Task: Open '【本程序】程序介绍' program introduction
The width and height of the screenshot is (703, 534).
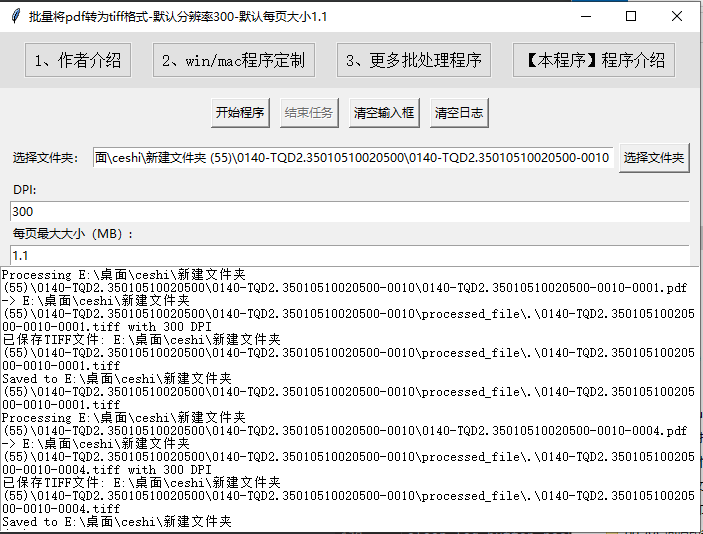Action: coord(594,60)
